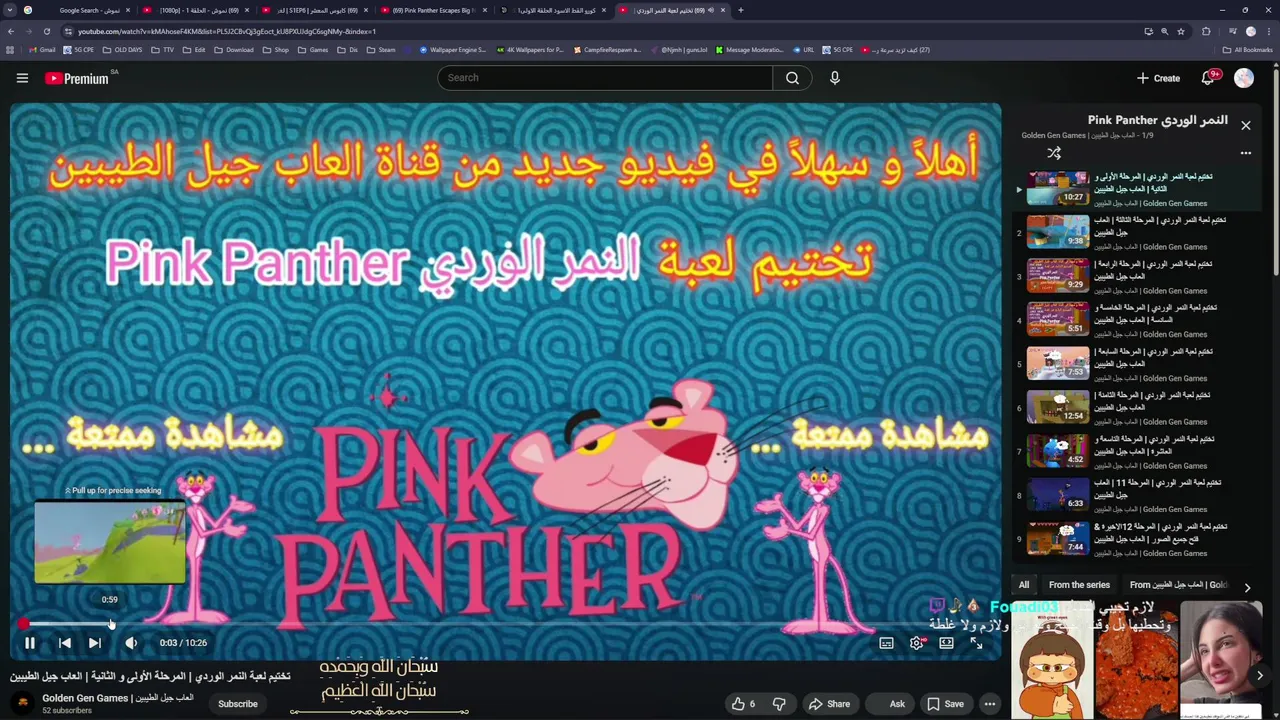Open a new browser tab
This screenshot has height=720, width=1280.
point(740,10)
